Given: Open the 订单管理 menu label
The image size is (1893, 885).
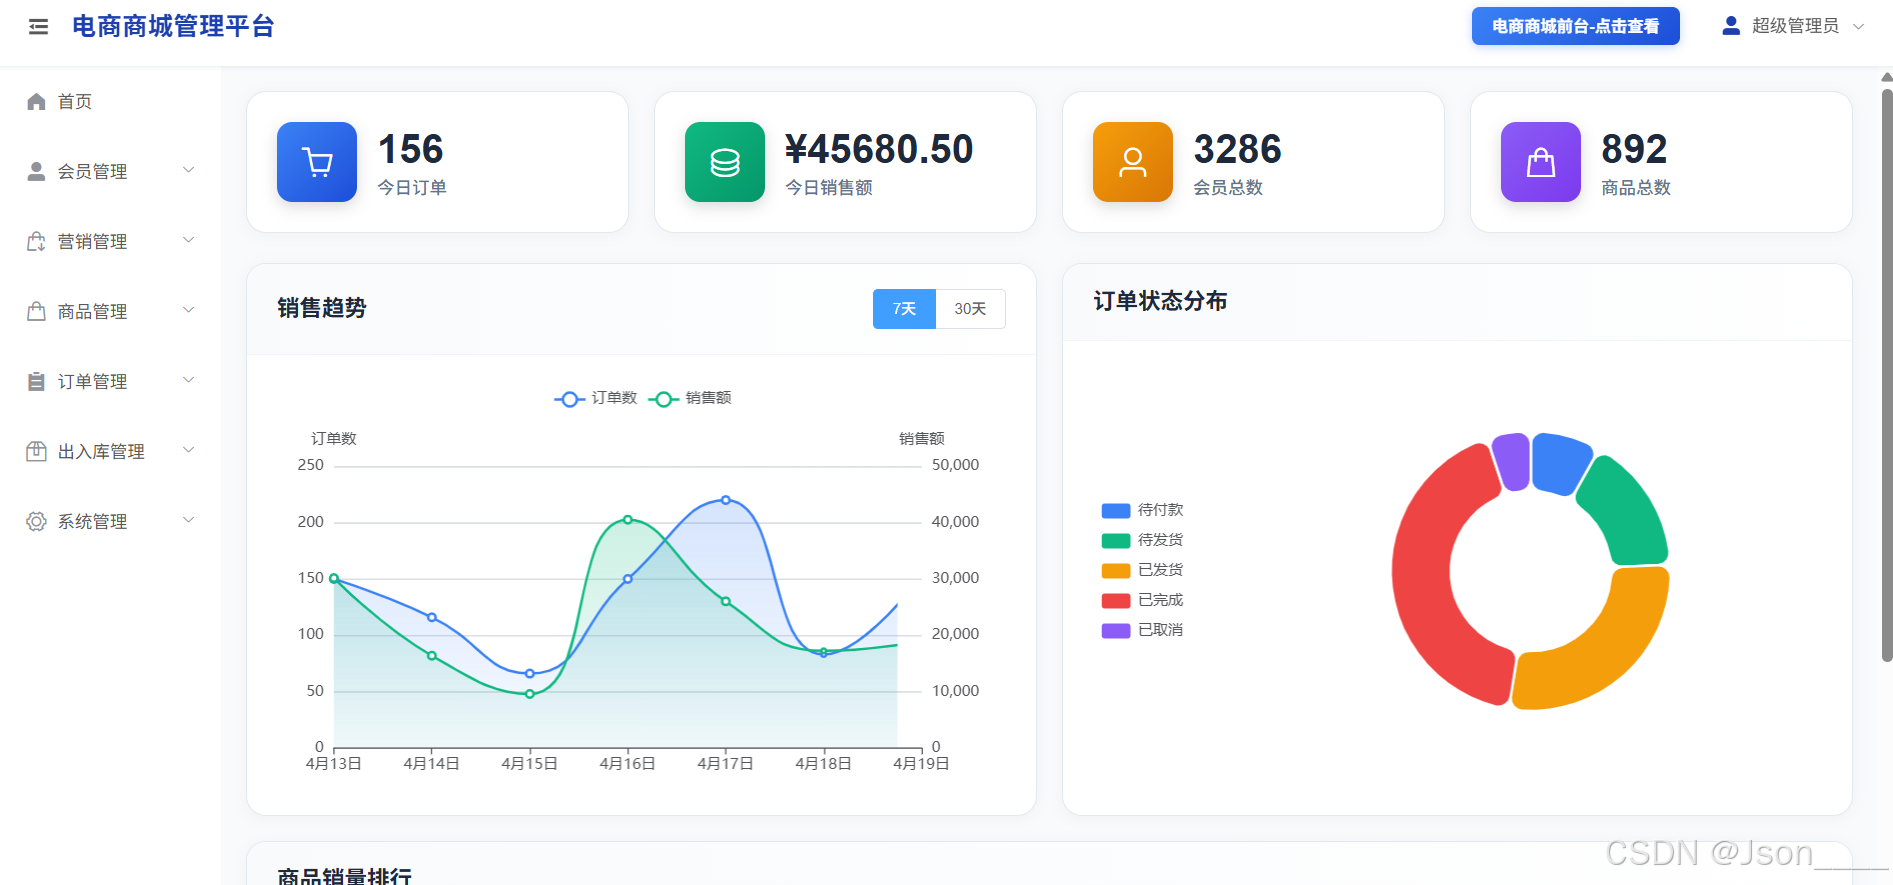Looking at the screenshot, I should coord(92,382).
